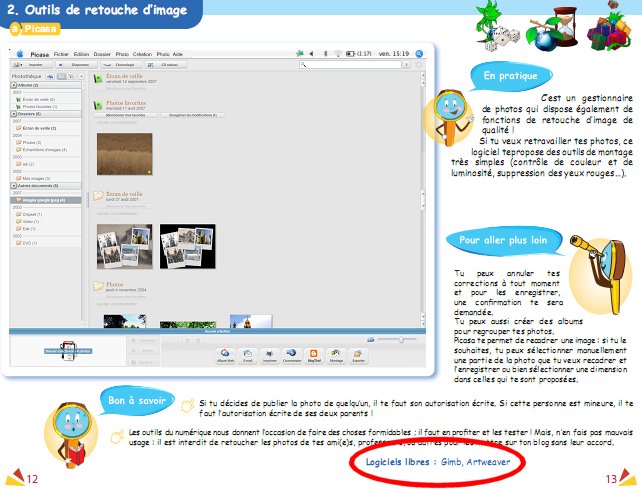
Task: Click the Album Web upload icon
Action: click(226, 355)
